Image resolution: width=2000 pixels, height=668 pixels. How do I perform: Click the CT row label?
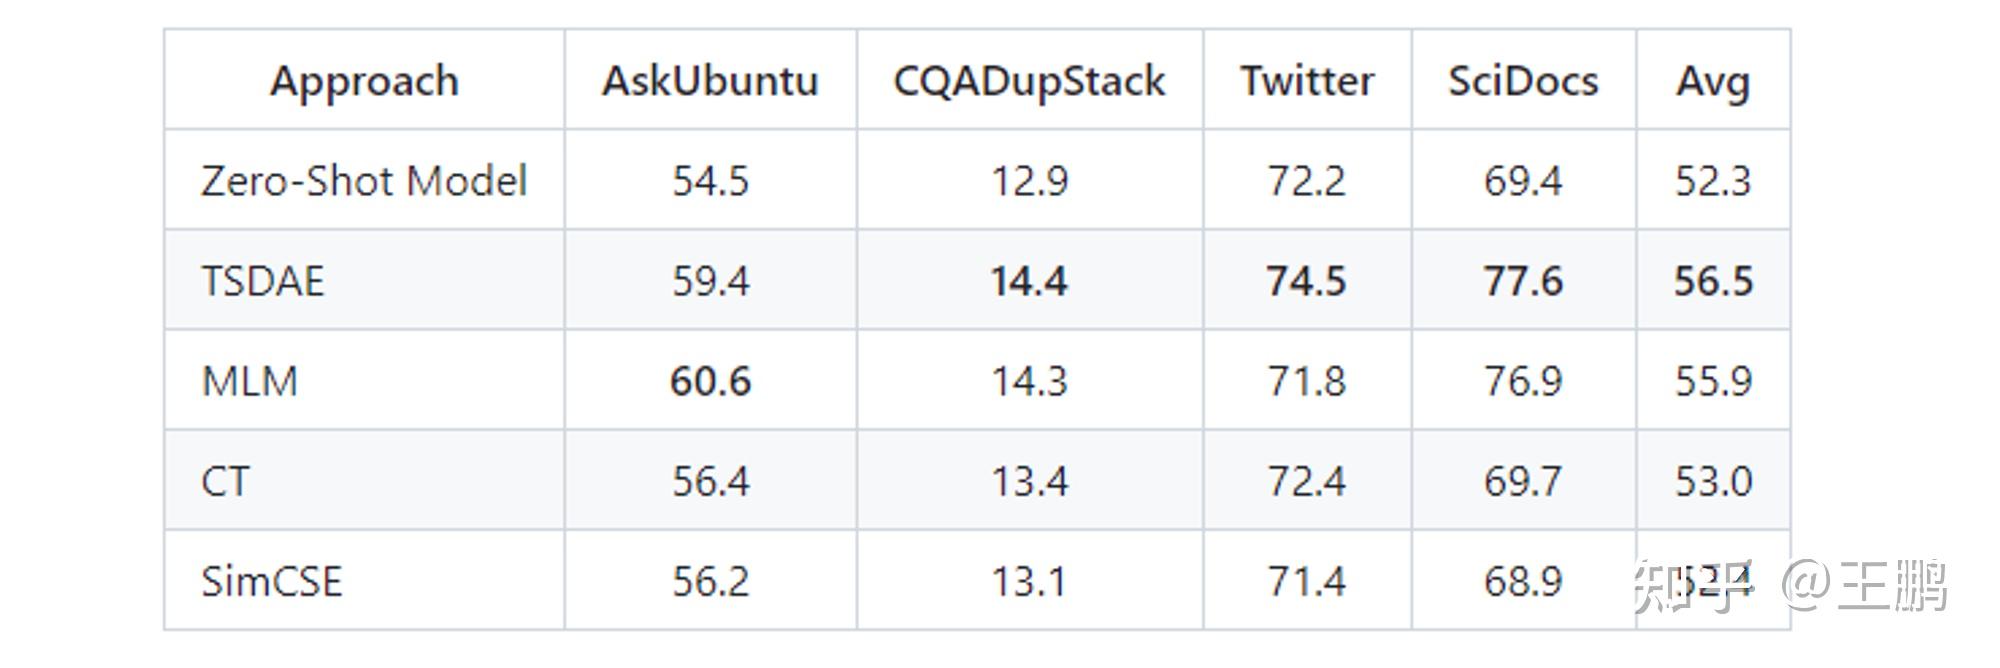click(225, 481)
